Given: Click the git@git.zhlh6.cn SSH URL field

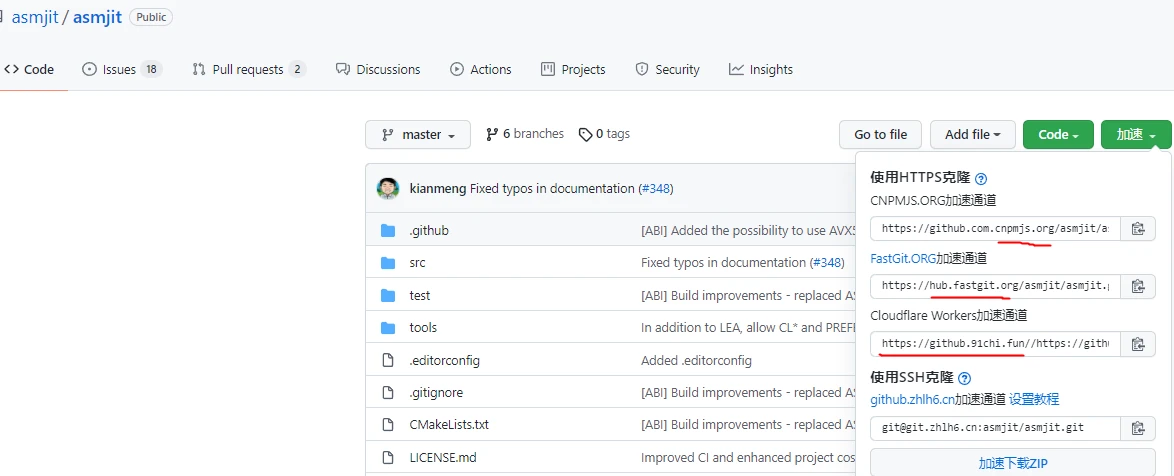Looking at the screenshot, I should (995, 428).
